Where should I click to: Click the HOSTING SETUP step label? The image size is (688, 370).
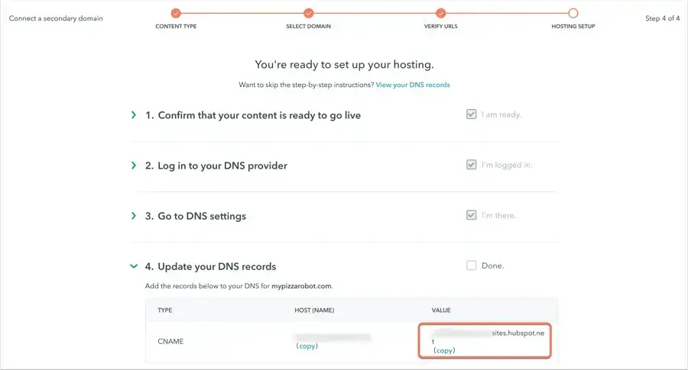pyautogui.click(x=573, y=26)
